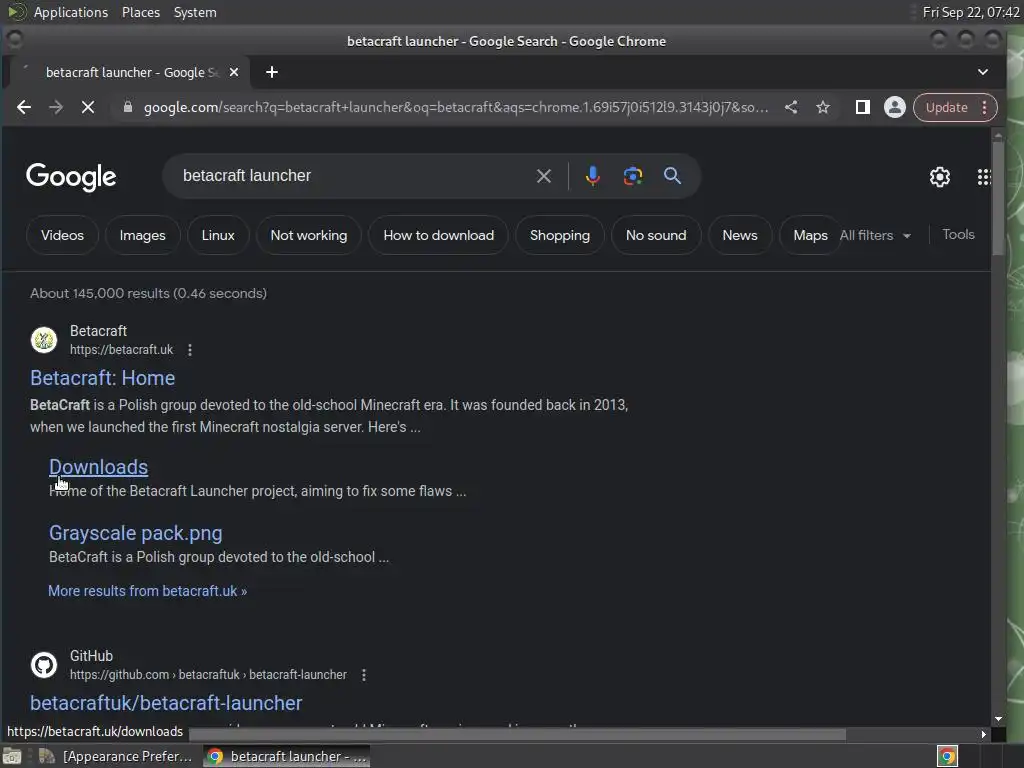1024x768 pixels.
Task: Expand the All filters dropdown
Action: pyautogui.click(x=875, y=235)
